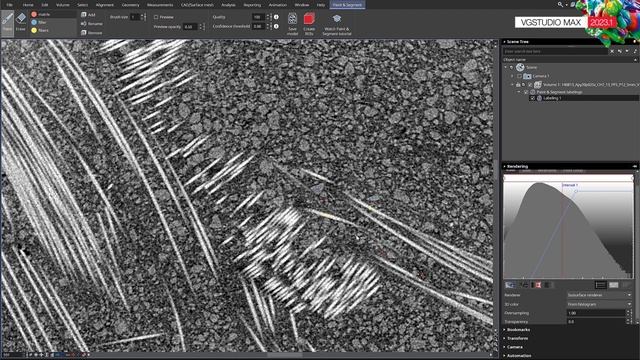640x360 pixels.
Task: Click the Confidence threshold value field
Action: 258,26
